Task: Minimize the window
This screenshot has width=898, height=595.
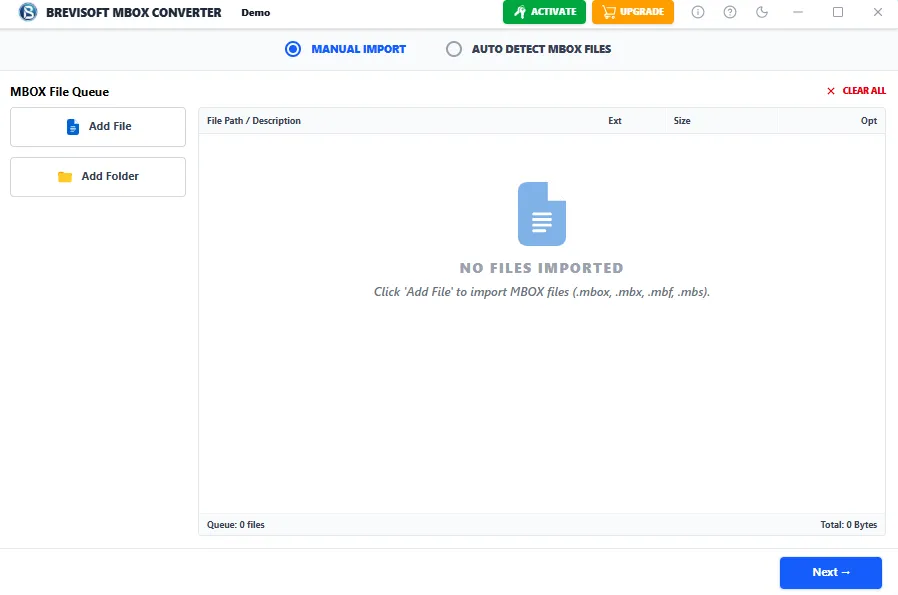Action: tap(798, 12)
